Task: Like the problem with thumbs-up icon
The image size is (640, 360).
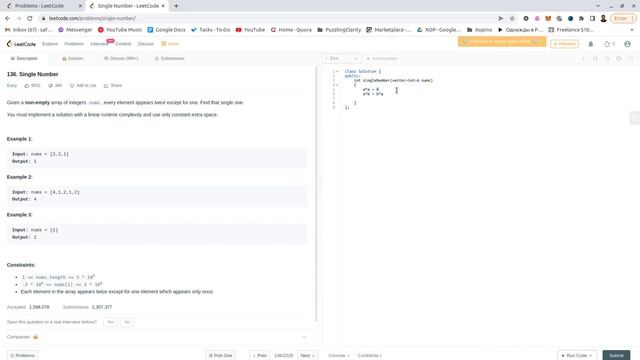Action: tap(27, 85)
